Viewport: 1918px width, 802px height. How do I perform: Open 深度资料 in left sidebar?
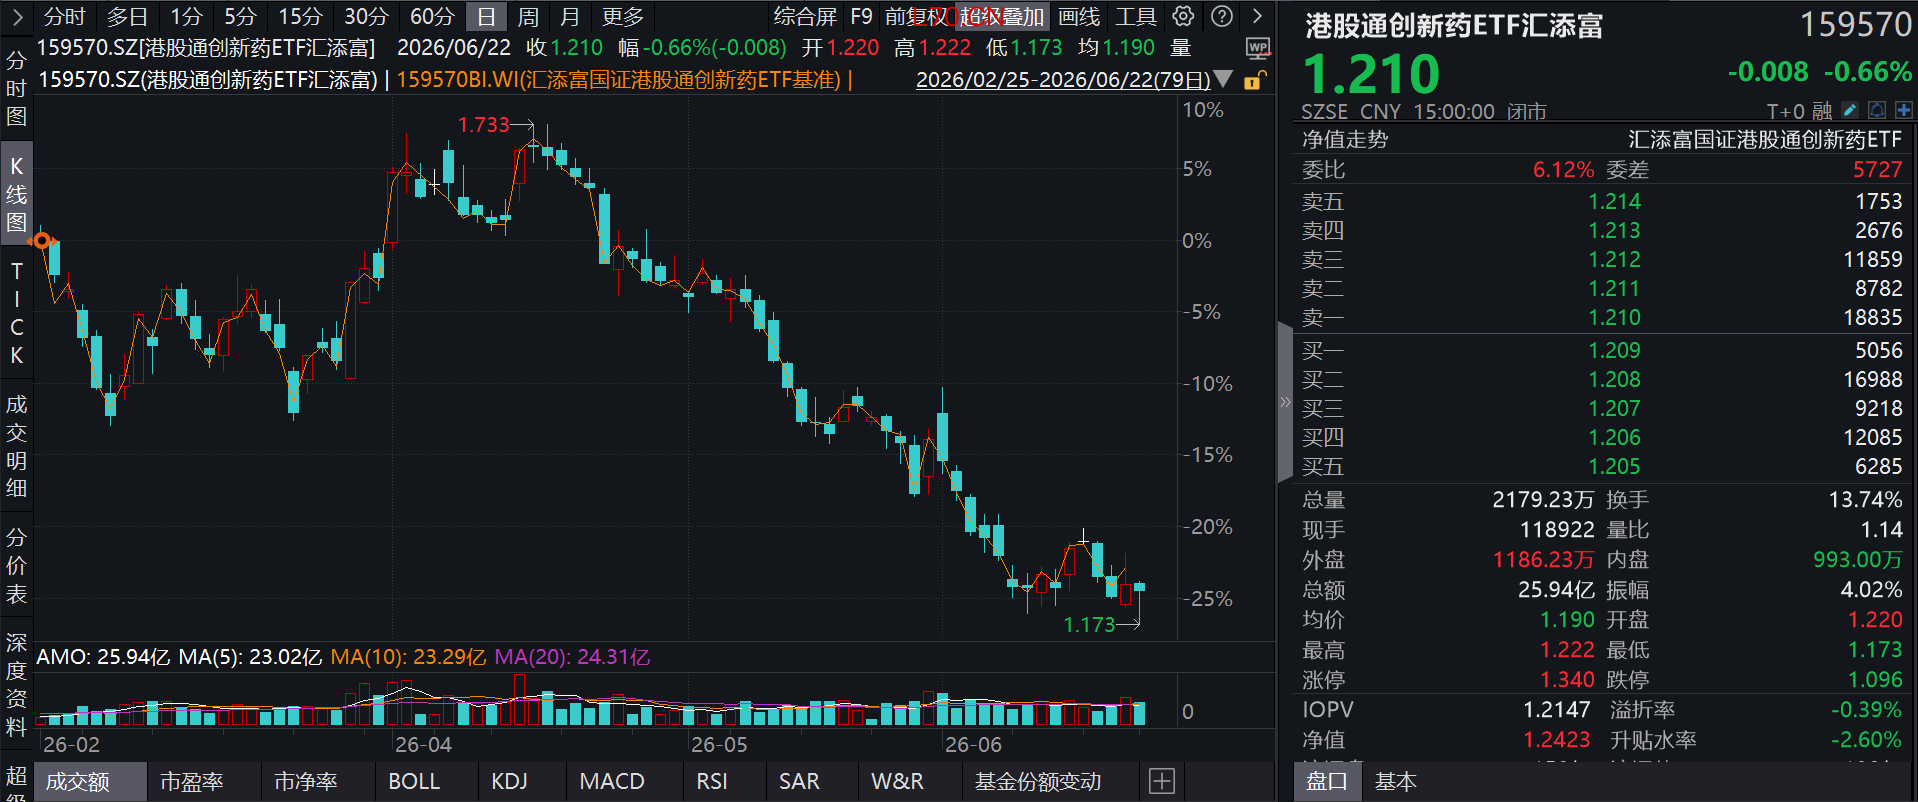(16, 684)
